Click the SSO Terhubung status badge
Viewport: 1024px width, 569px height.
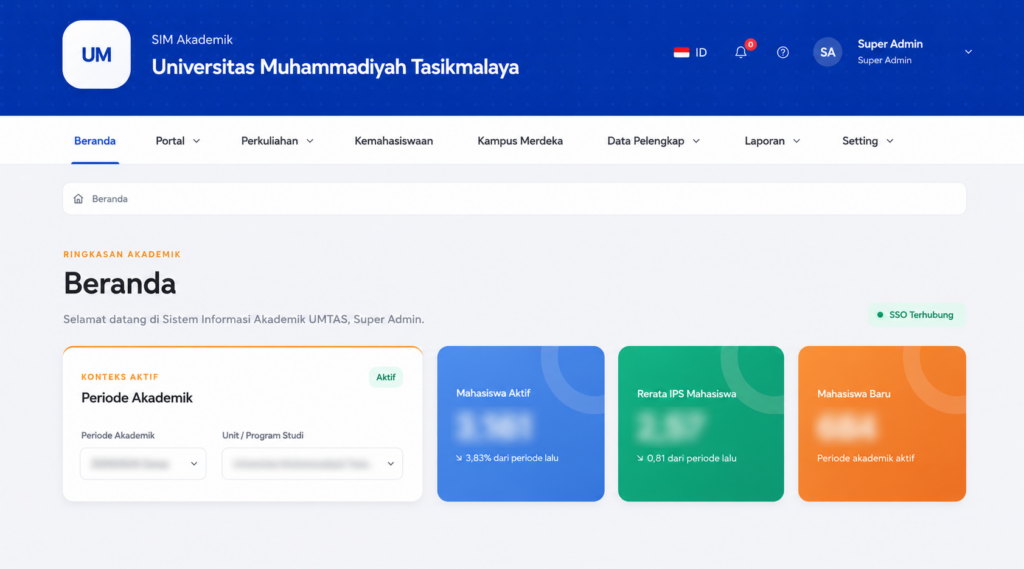tap(916, 315)
